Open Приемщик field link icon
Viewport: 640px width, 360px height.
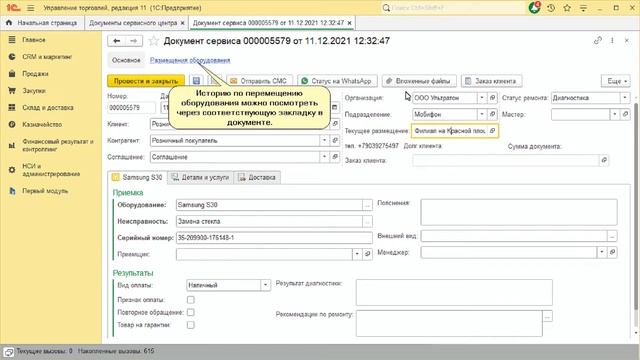367,254
